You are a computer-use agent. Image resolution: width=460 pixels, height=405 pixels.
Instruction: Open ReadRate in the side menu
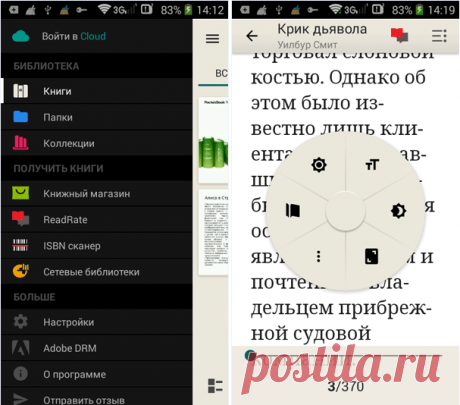(97, 219)
